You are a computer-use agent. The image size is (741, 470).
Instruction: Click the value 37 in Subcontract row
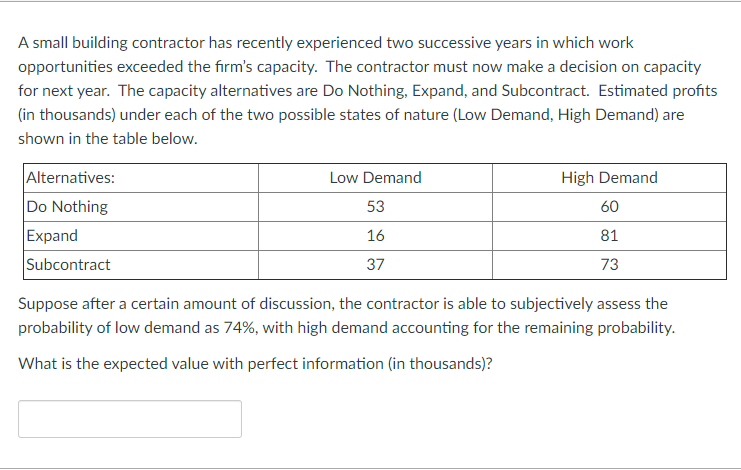click(375, 265)
